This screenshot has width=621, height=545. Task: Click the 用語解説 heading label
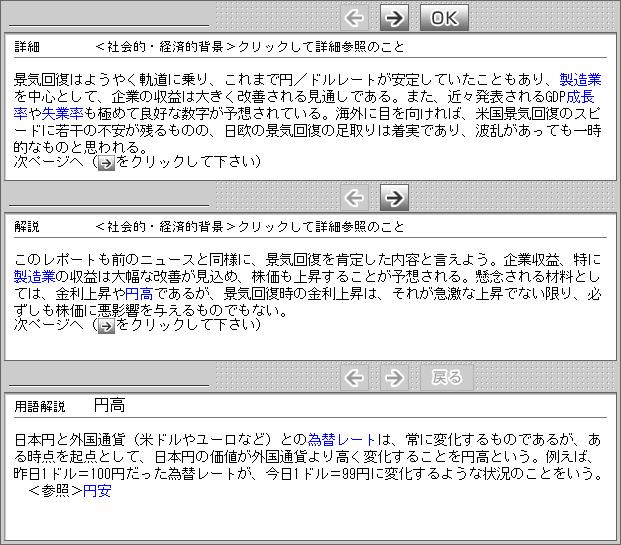(40, 406)
